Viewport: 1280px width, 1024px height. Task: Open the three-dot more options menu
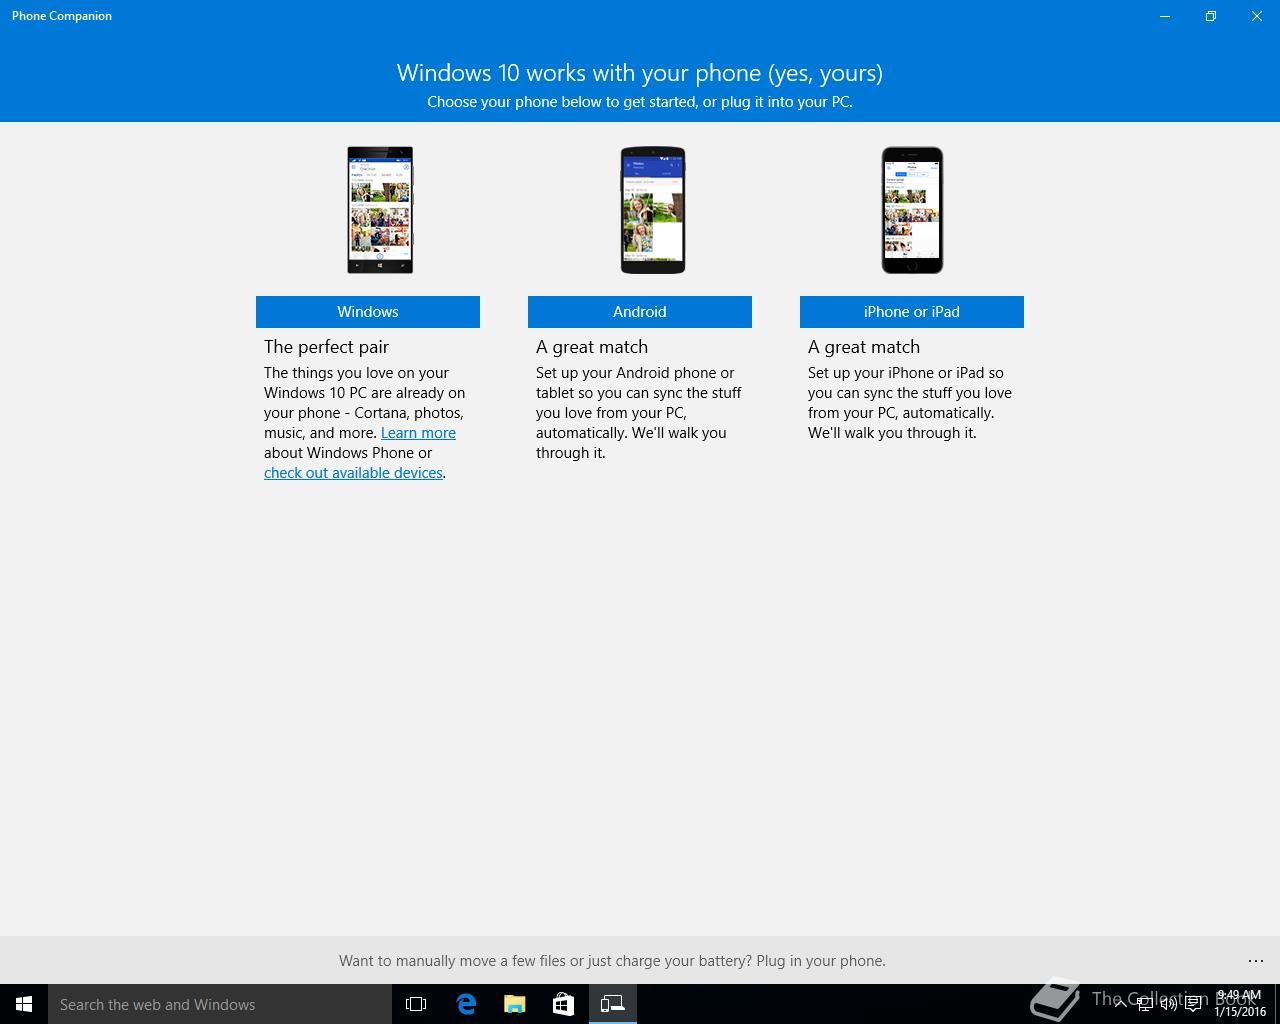(x=1256, y=961)
